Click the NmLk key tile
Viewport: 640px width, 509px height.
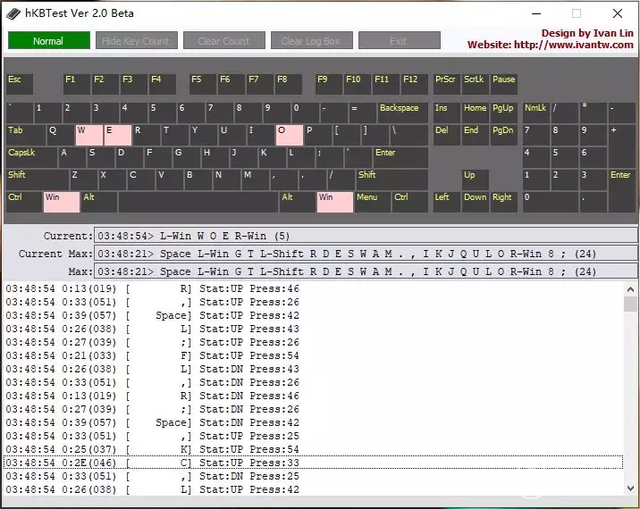pyautogui.click(x=536, y=113)
